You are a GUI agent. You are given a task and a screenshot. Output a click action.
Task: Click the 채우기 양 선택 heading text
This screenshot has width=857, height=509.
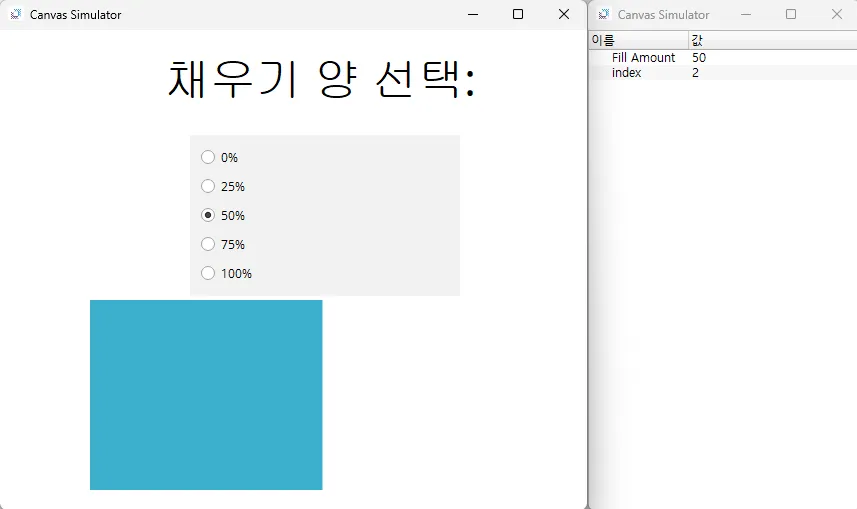pyautogui.click(x=321, y=79)
